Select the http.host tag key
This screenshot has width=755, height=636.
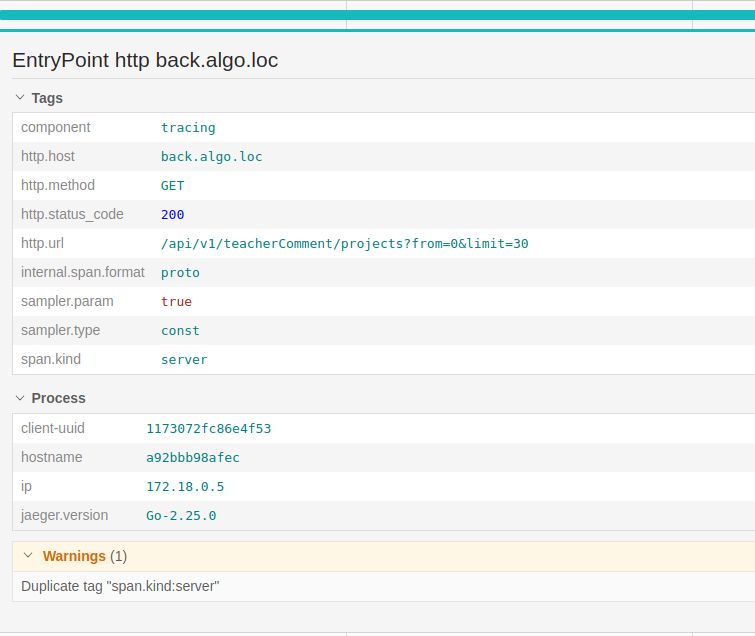[48, 156]
